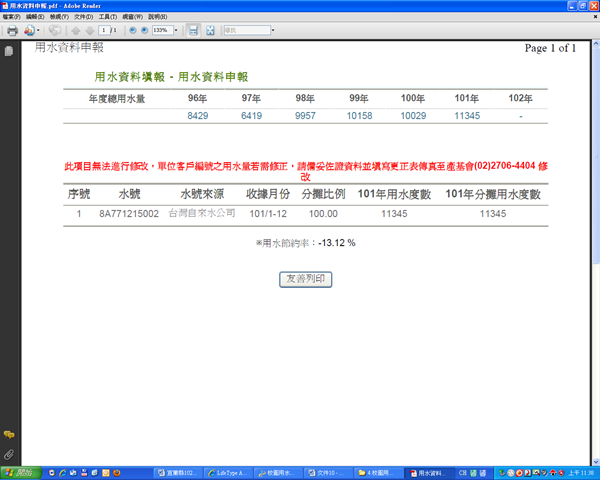
Task: Click the water saving rate -13.12 %
Action: [337, 243]
